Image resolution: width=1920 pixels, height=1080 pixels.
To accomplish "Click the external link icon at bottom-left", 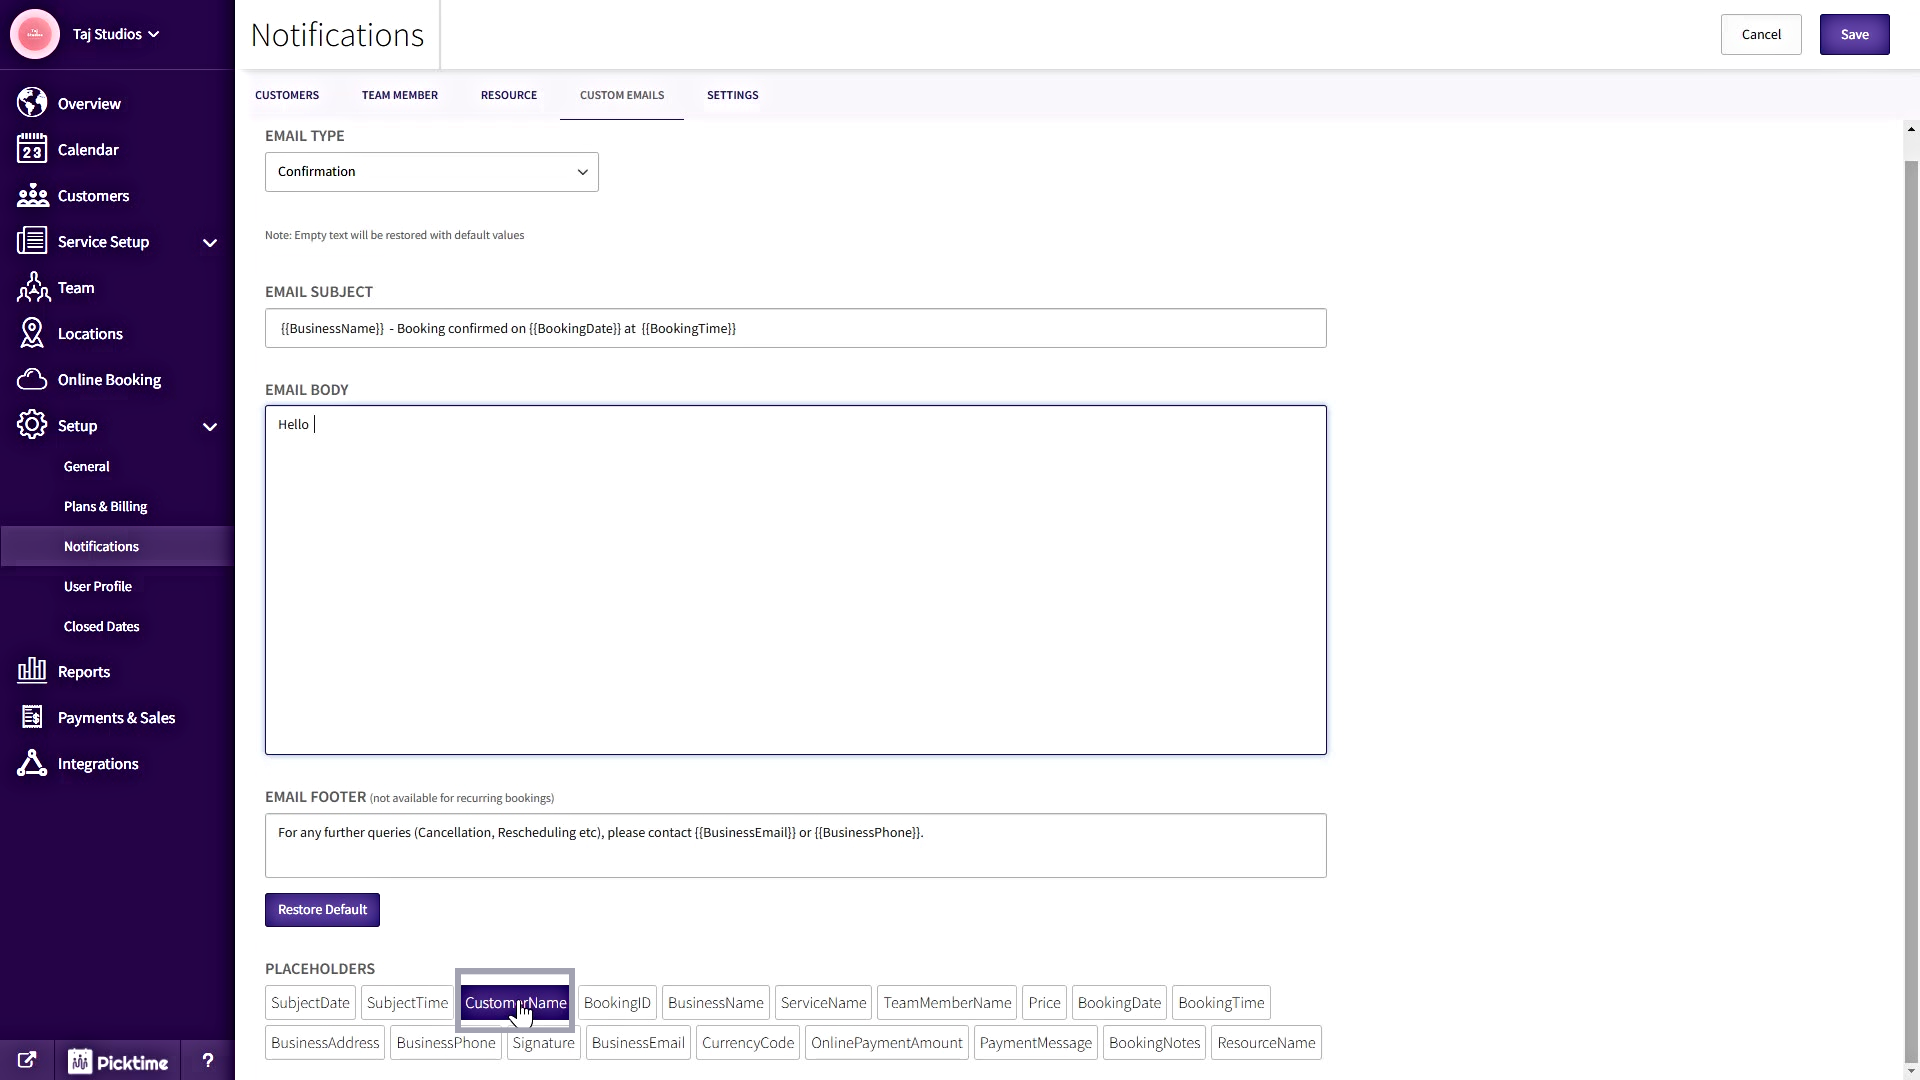I will tap(27, 1060).
